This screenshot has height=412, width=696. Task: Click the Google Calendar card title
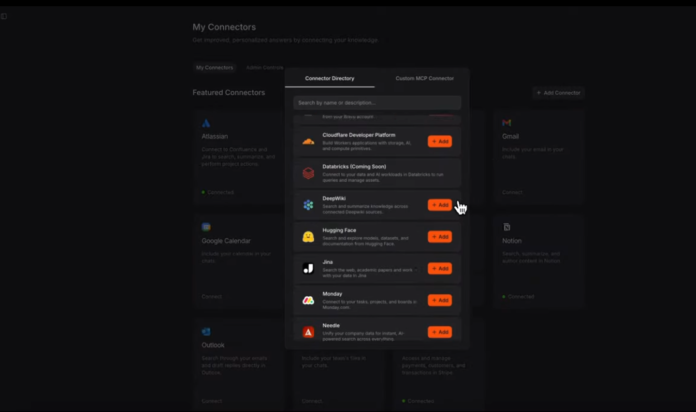(x=226, y=241)
